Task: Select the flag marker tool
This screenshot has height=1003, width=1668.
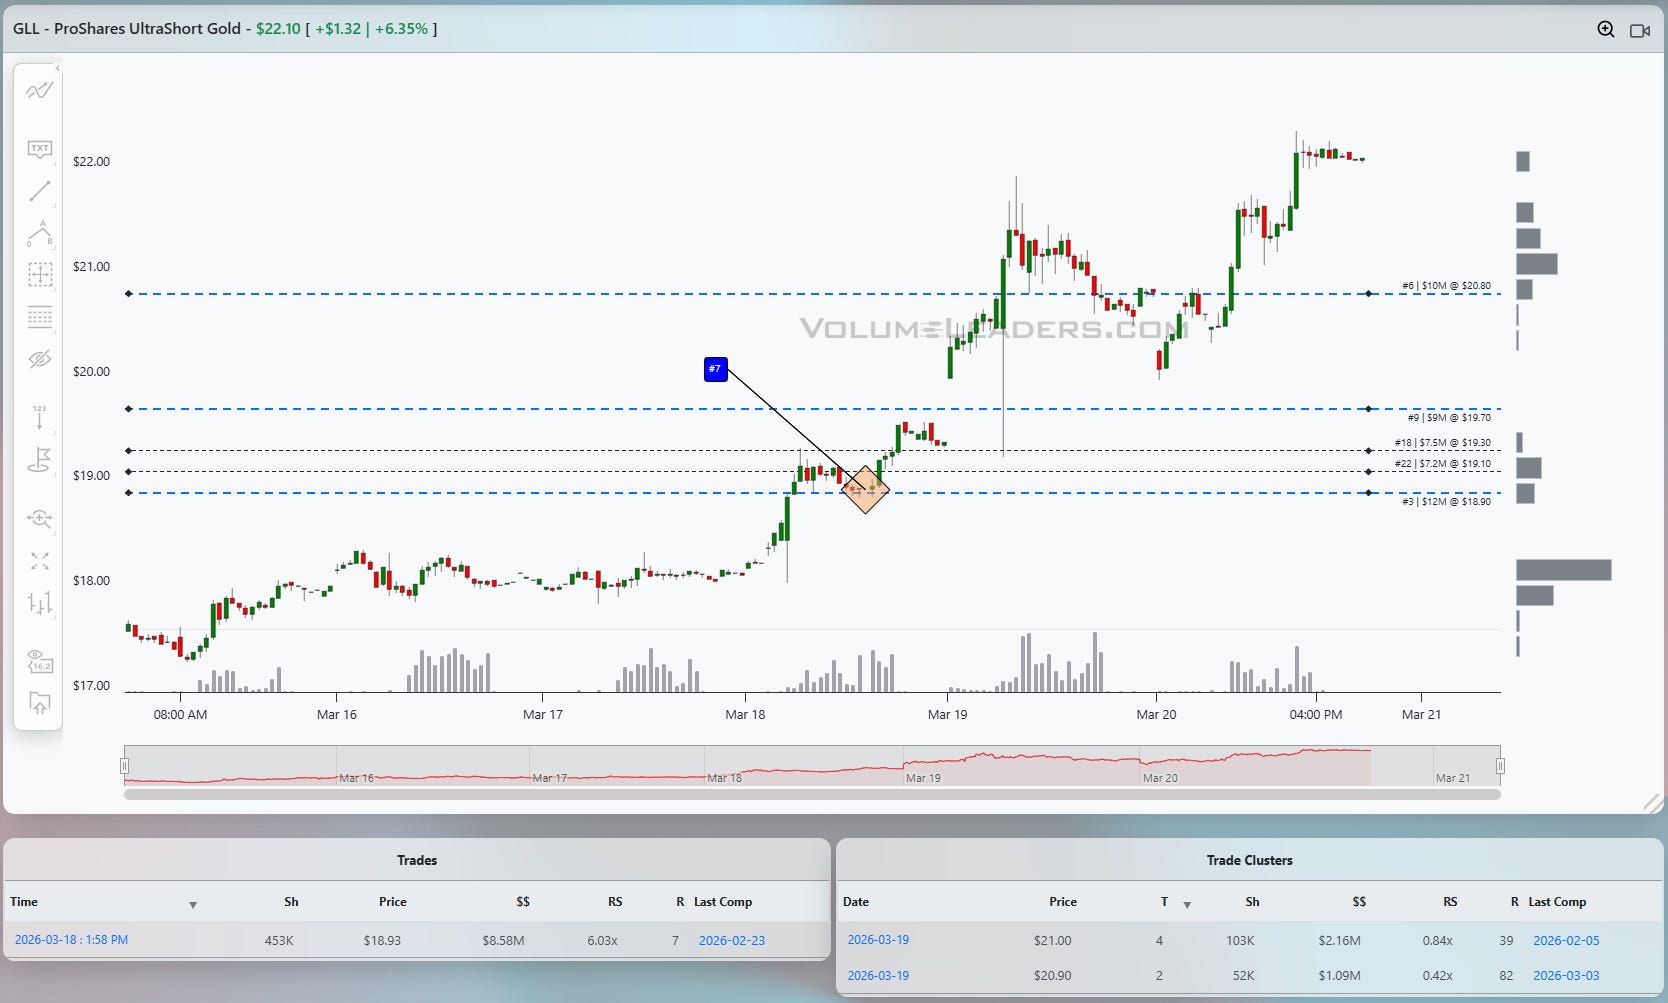Action: pos(39,460)
